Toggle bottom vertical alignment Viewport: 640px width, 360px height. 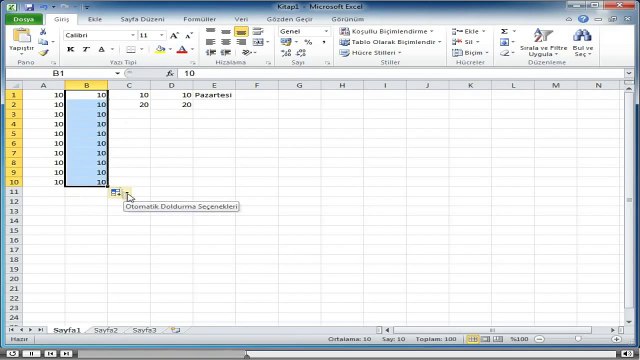pos(241,31)
